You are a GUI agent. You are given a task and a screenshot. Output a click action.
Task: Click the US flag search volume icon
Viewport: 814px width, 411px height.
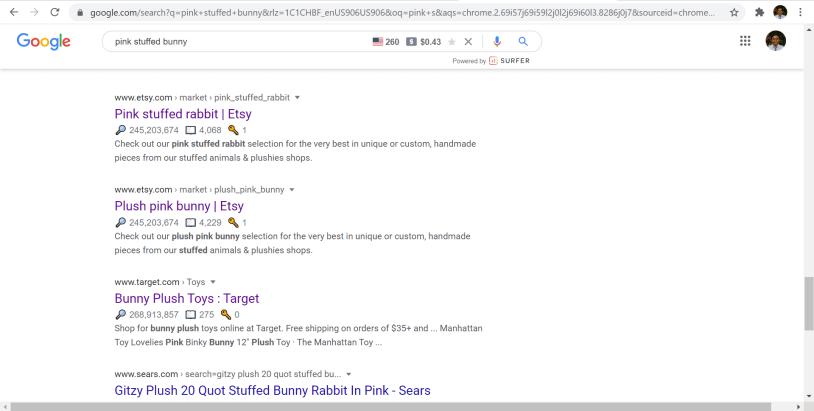pos(377,42)
